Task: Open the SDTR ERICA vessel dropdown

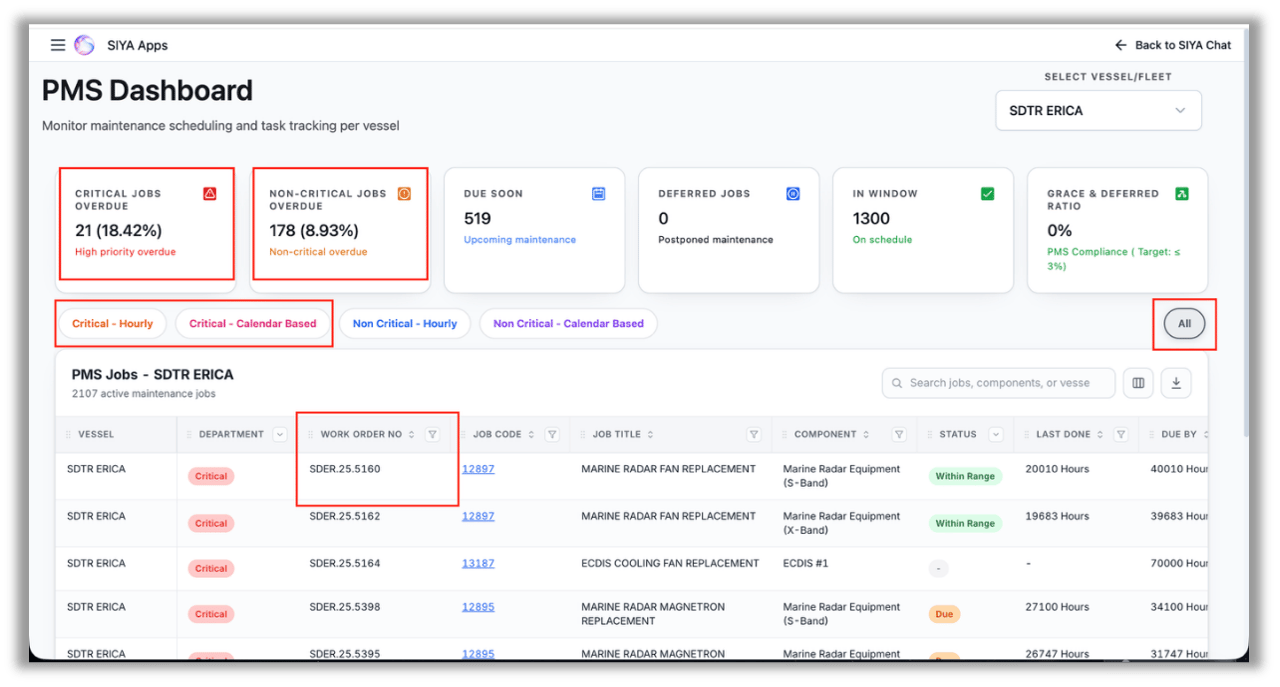Action: (x=1098, y=110)
